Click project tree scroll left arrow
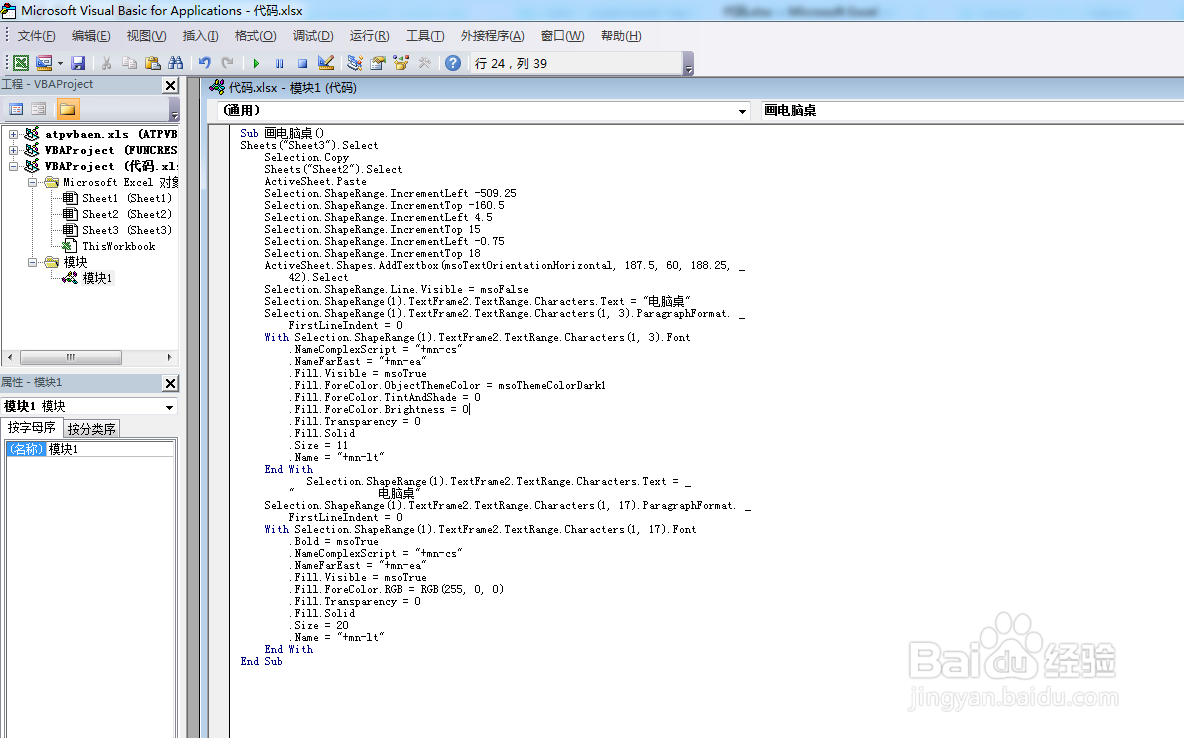This screenshot has width=1184, height=738. [x=10, y=357]
